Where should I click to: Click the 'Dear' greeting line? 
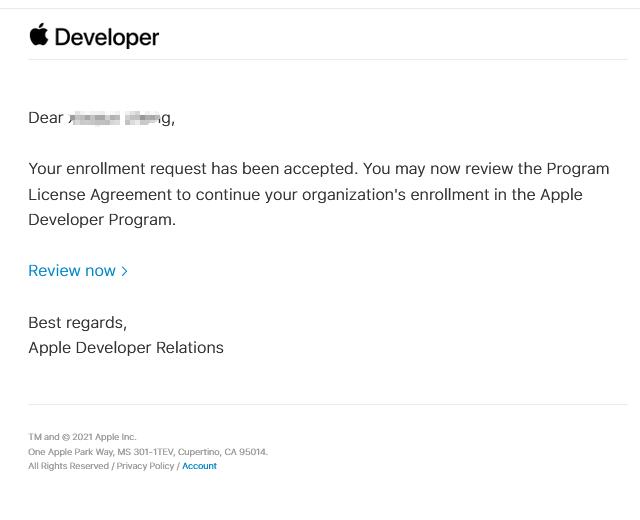click(102, 118)
